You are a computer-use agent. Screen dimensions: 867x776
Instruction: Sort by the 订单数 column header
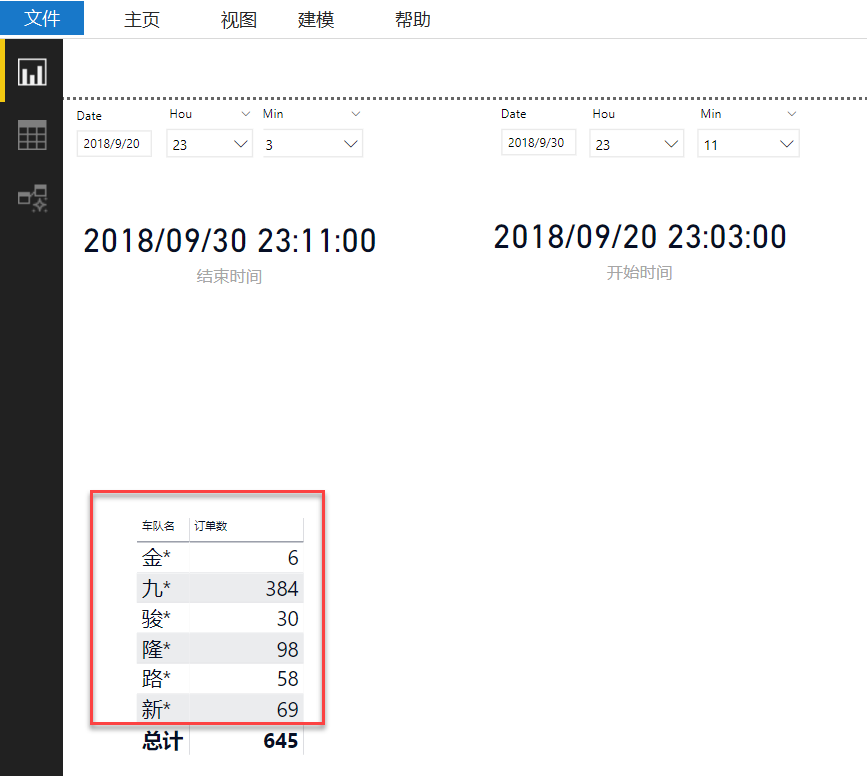point(211,526)
